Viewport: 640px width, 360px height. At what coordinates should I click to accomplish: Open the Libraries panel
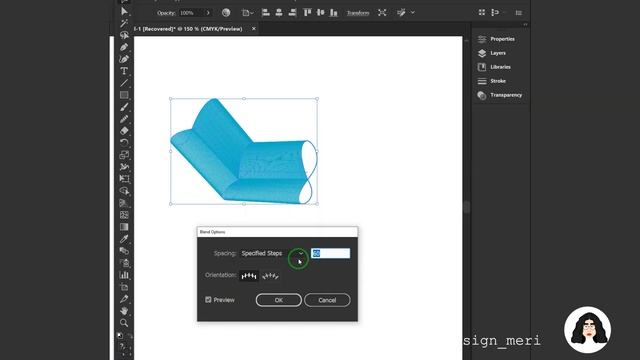coord(494,67)
